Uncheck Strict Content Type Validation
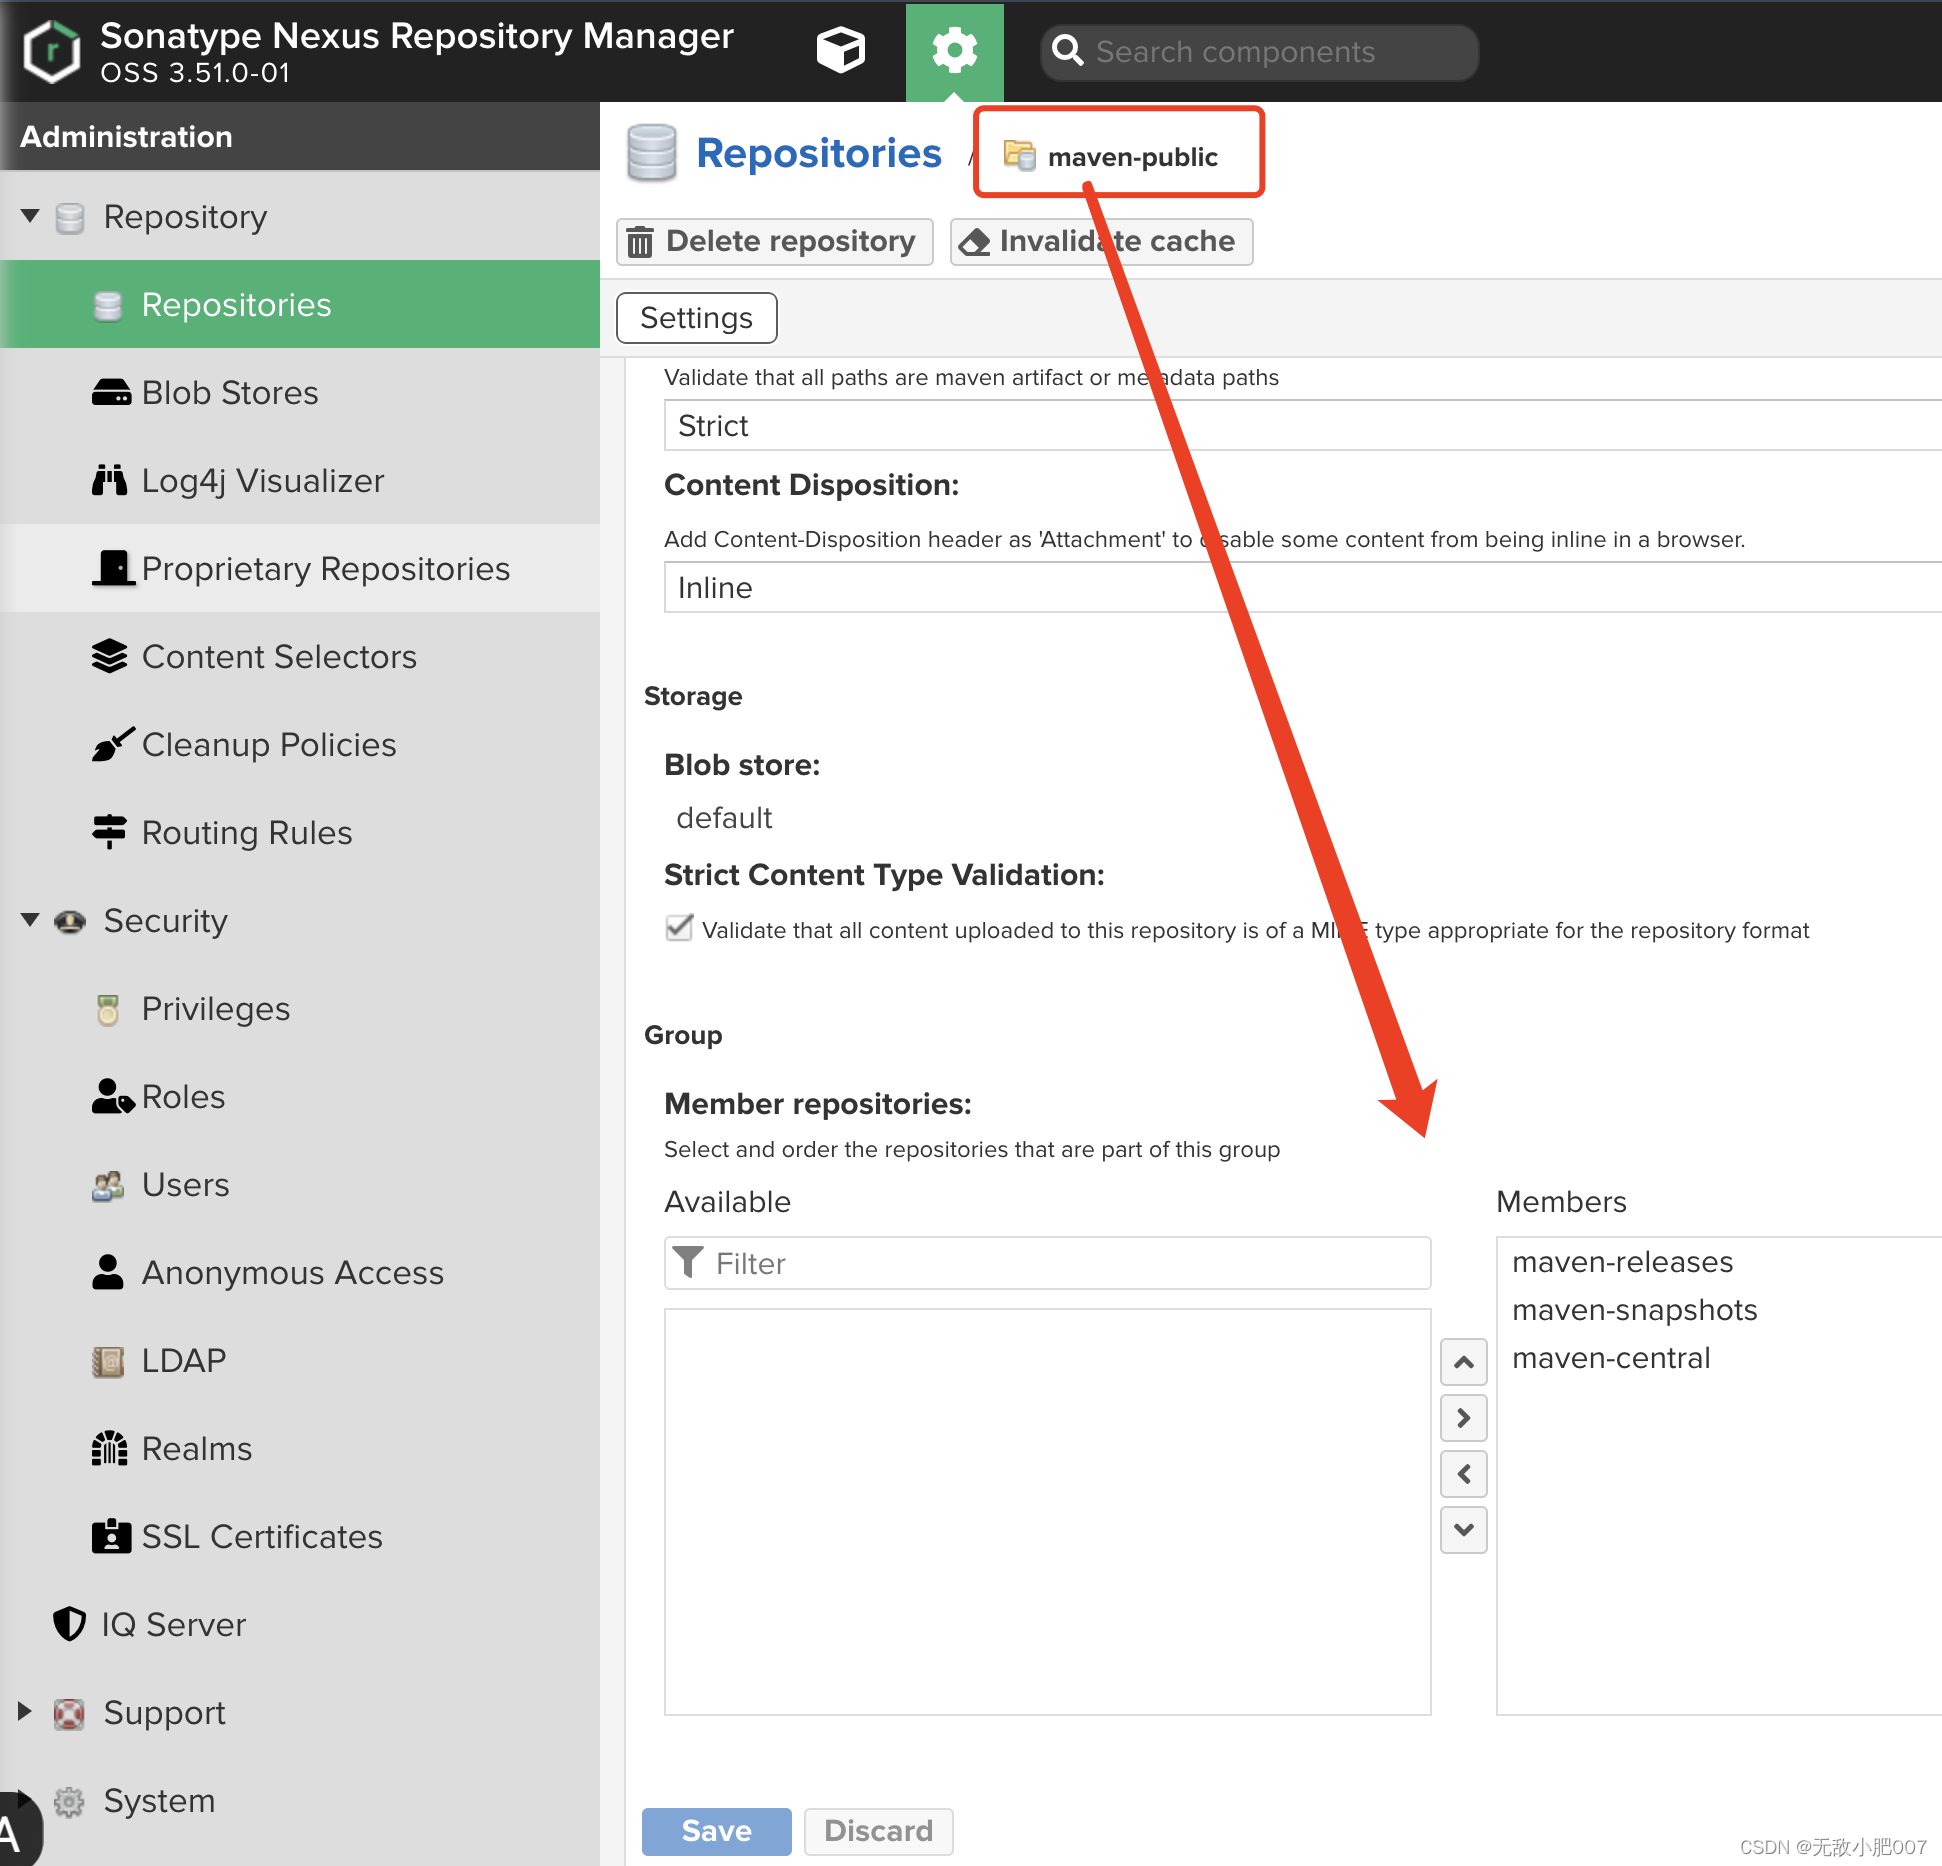The image size is (1942, 1866). tap(678, 928)
